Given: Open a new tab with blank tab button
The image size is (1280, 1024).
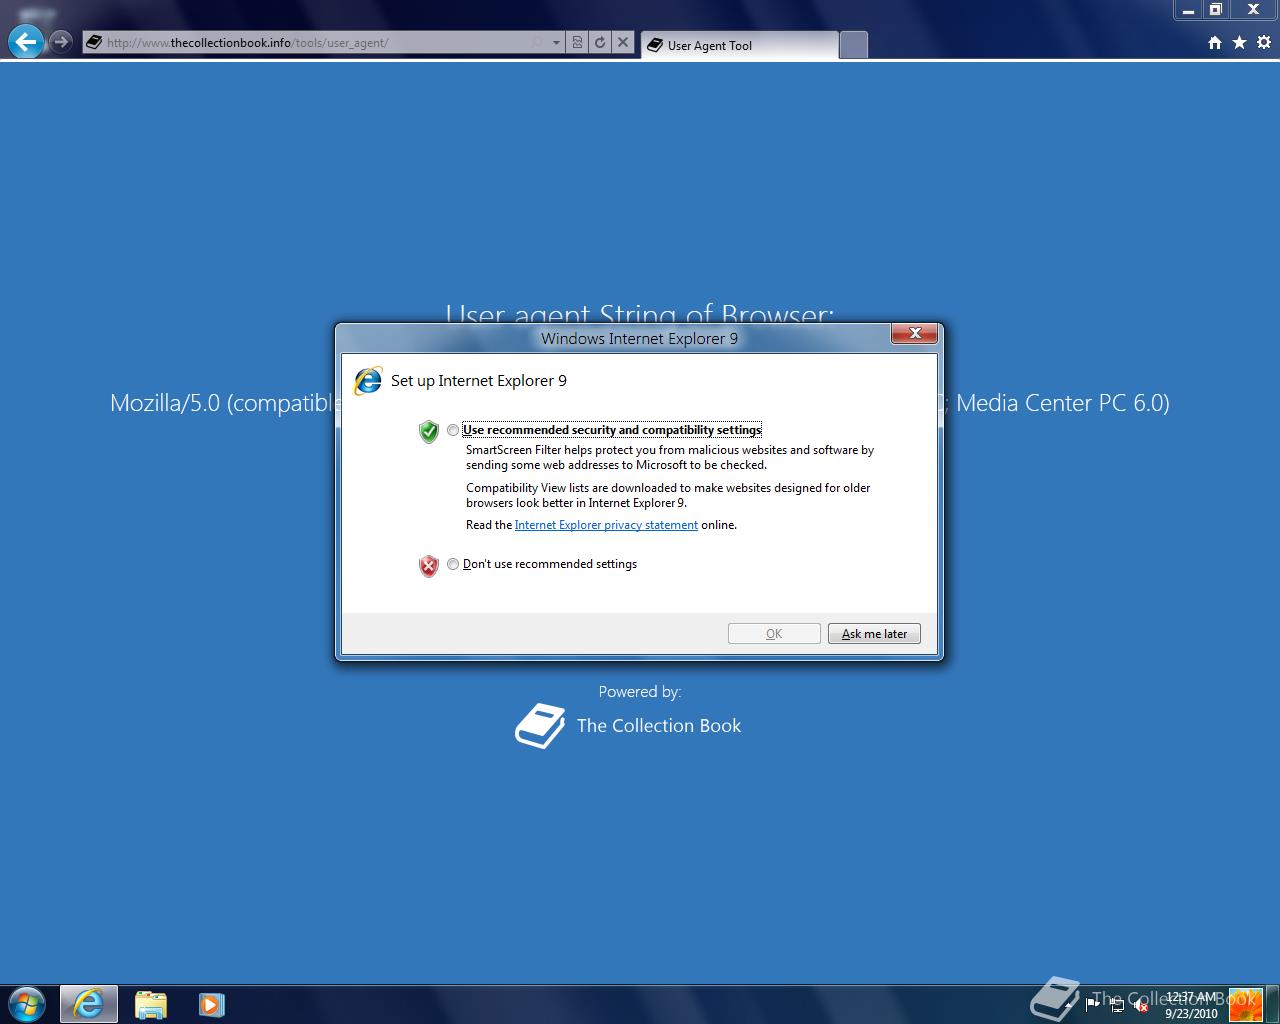Looking at the screenshot, I should pyautogui.click(x=853, y=45).
